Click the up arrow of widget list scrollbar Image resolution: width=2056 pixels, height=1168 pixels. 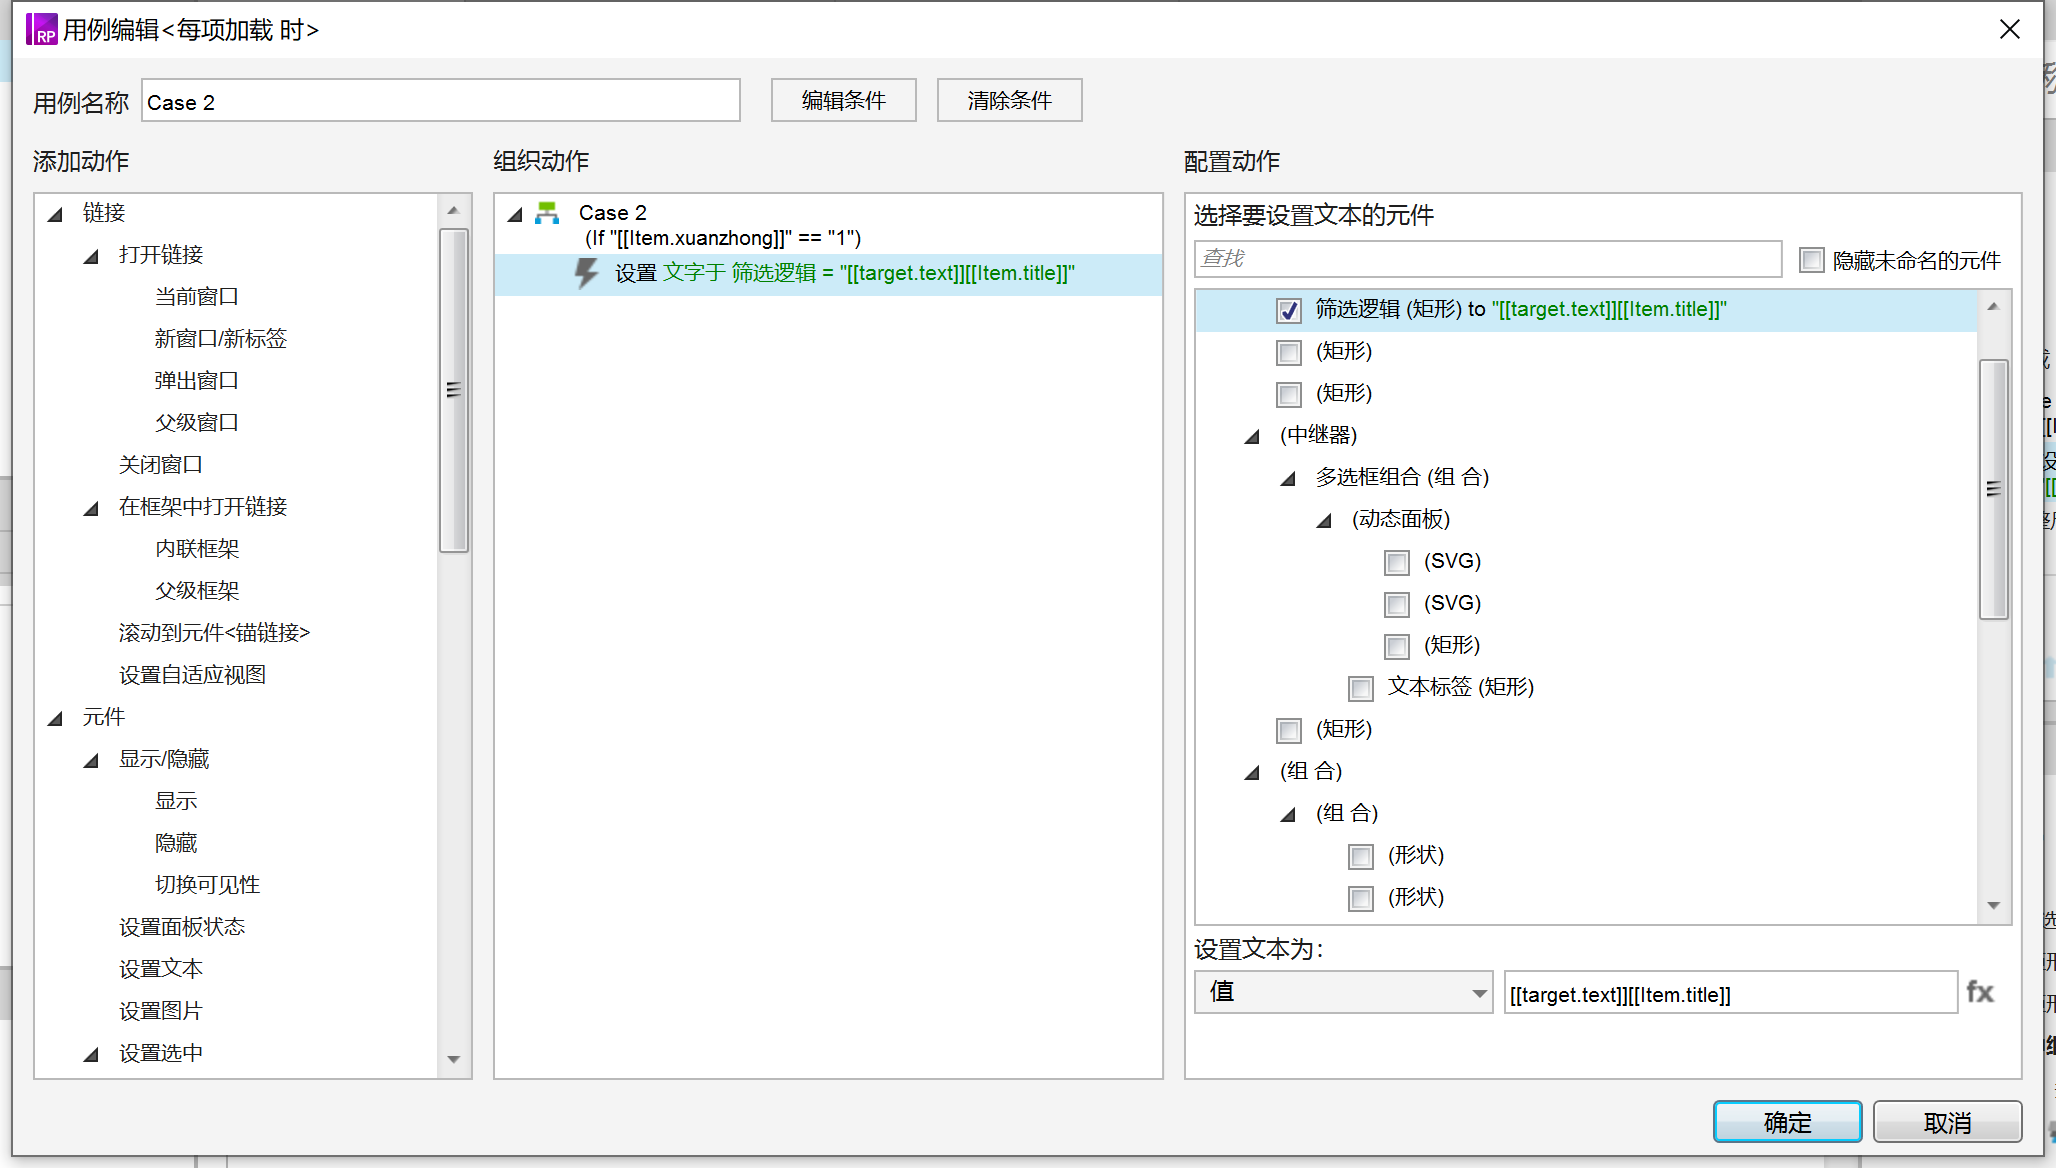(1993, 307)
